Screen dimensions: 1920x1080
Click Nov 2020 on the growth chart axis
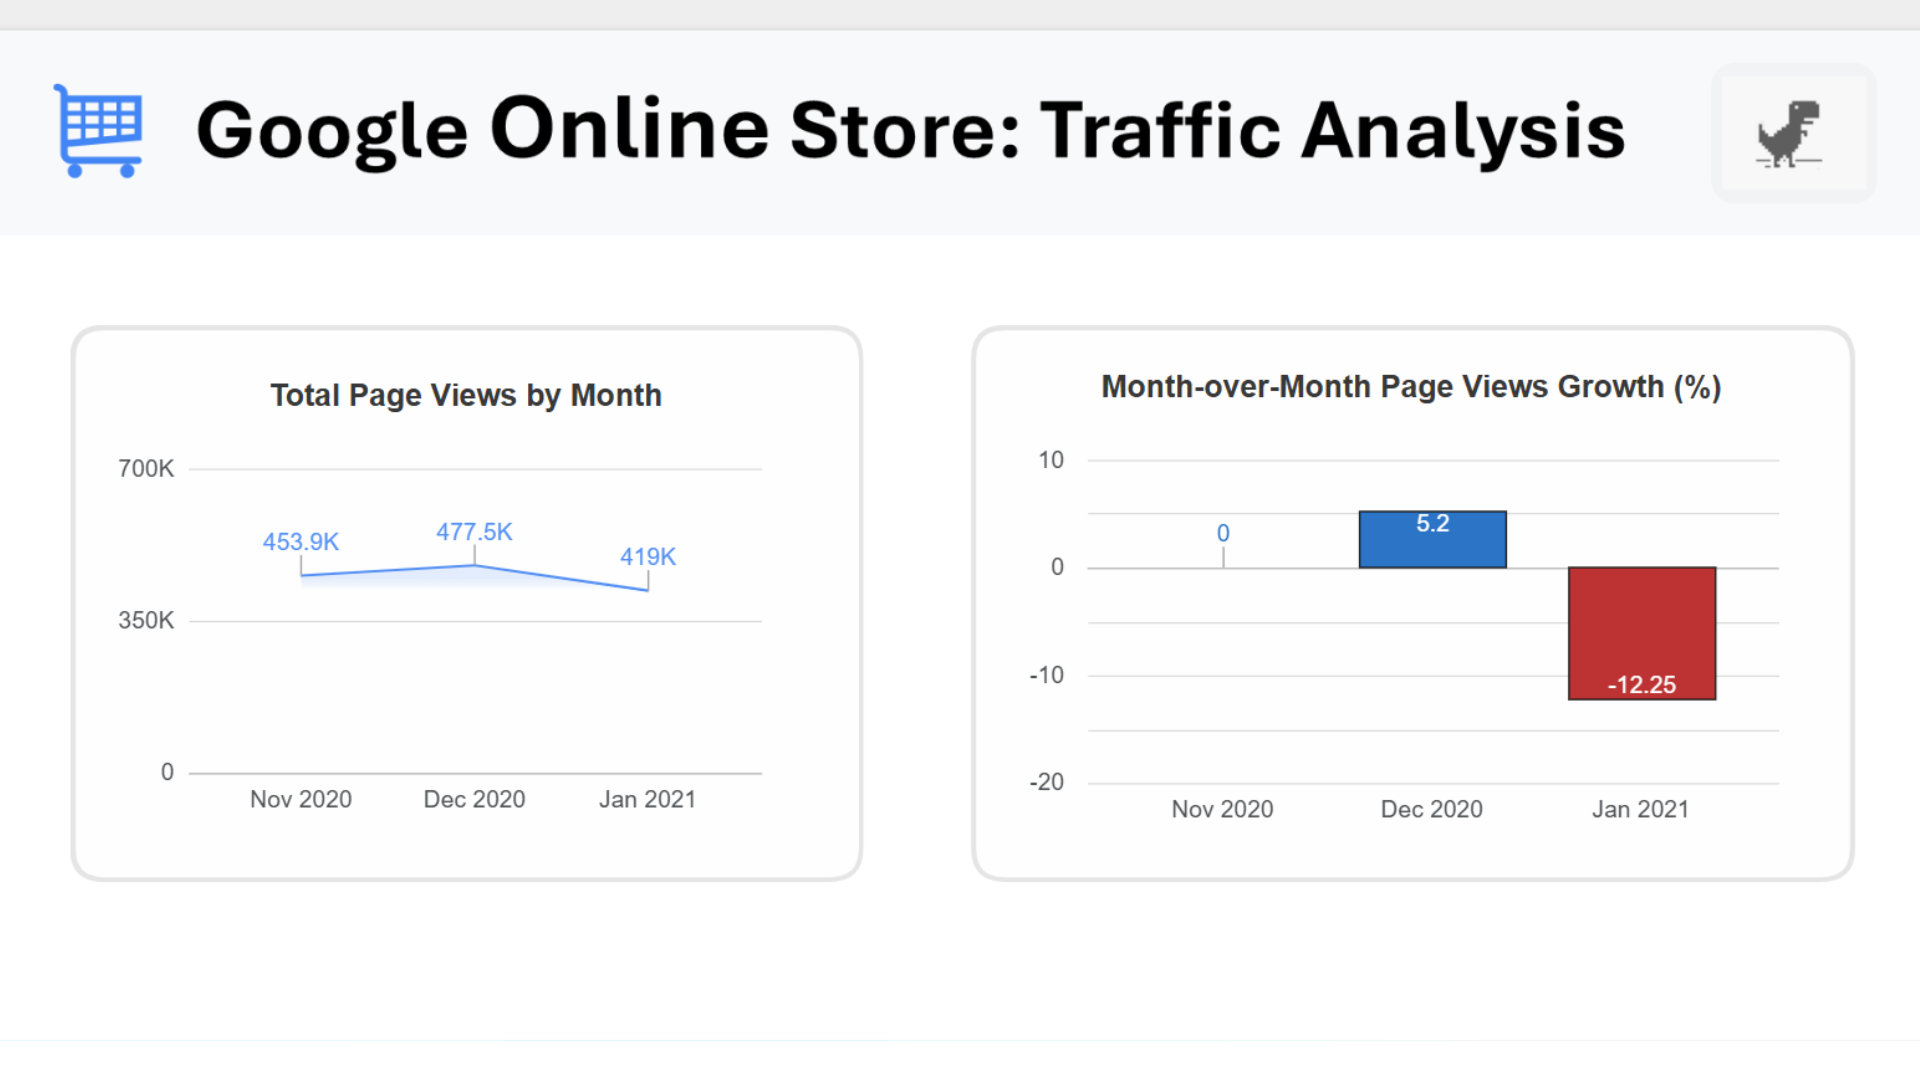pos(1222,809)
